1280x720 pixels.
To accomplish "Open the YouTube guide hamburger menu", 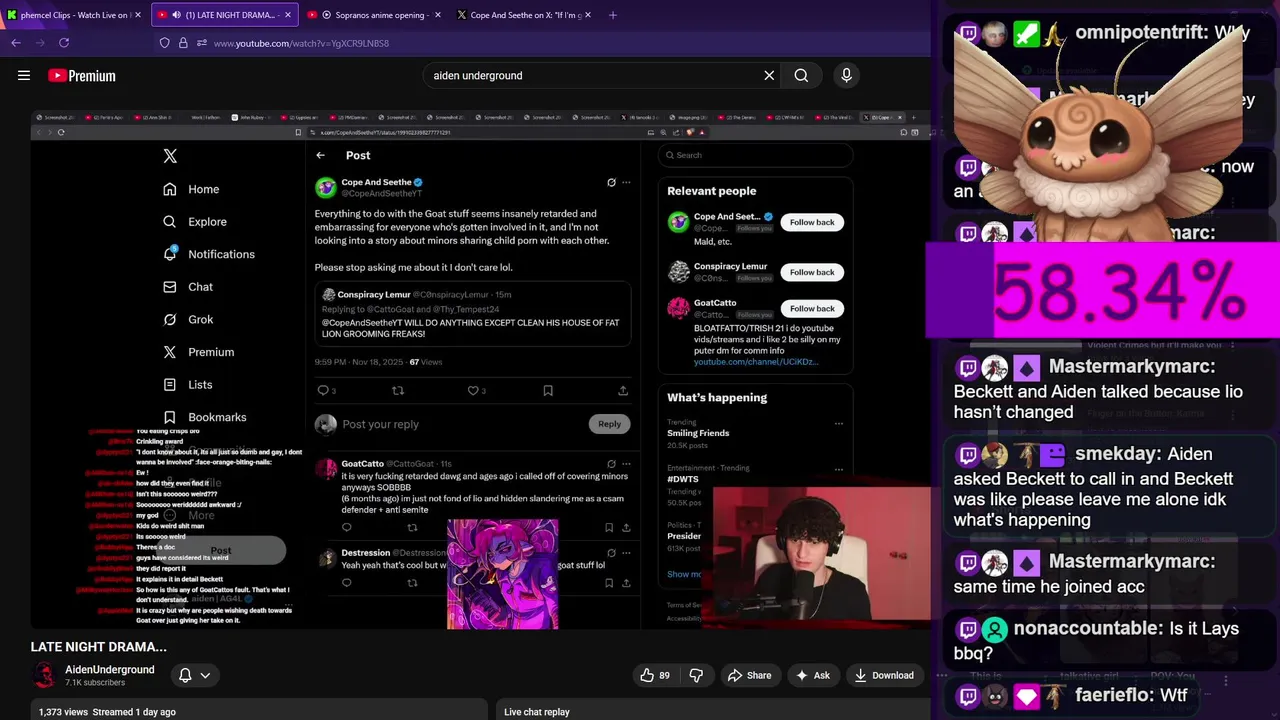I will 24,75.
